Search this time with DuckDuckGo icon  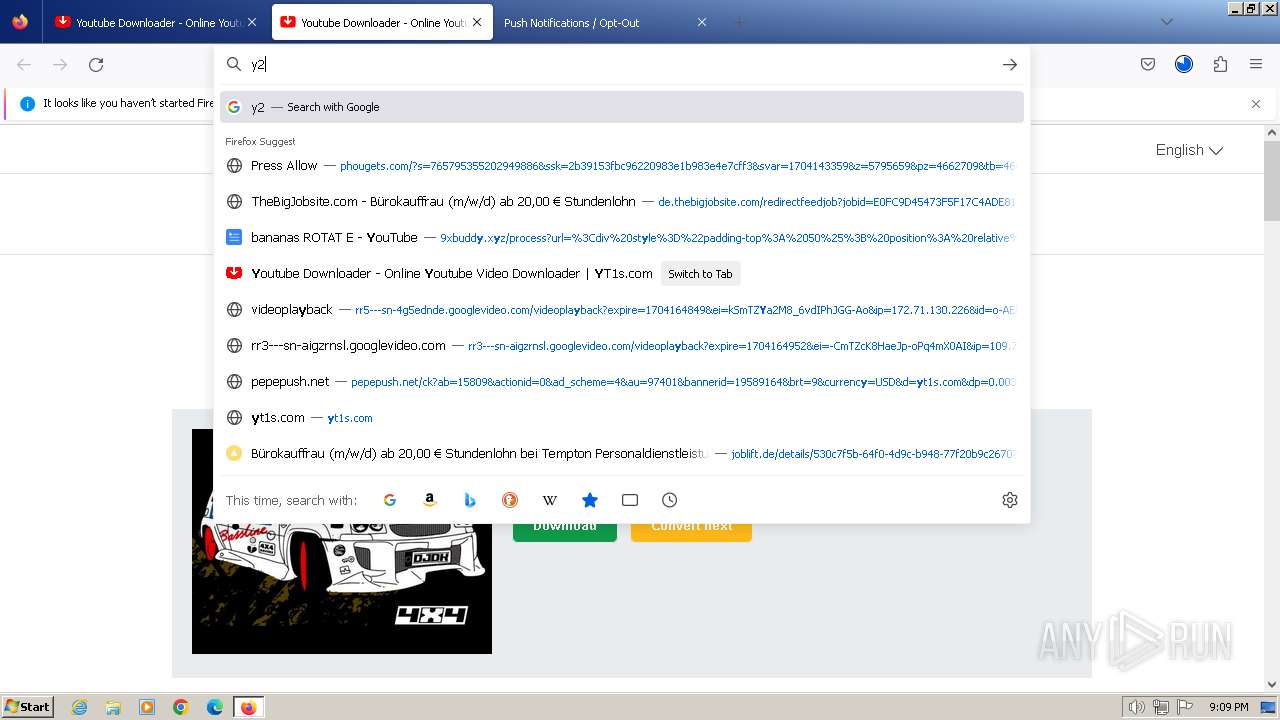point(510,500)
